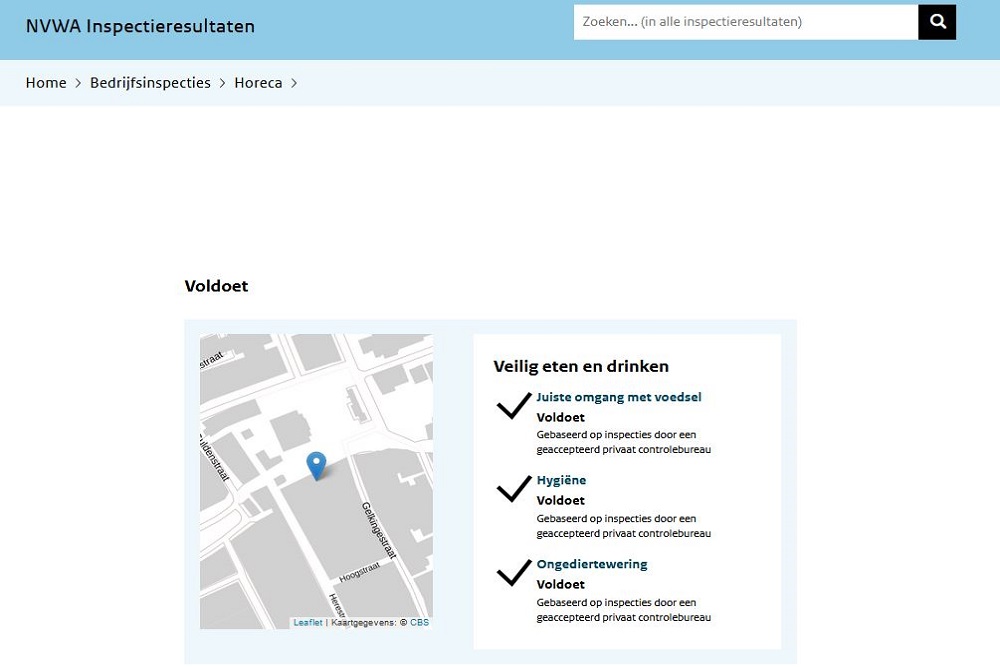The width and height of the screenshot is (1000, 667).
Task: Click the Gelkingestraat label on the map
Action: coord(379,530)
